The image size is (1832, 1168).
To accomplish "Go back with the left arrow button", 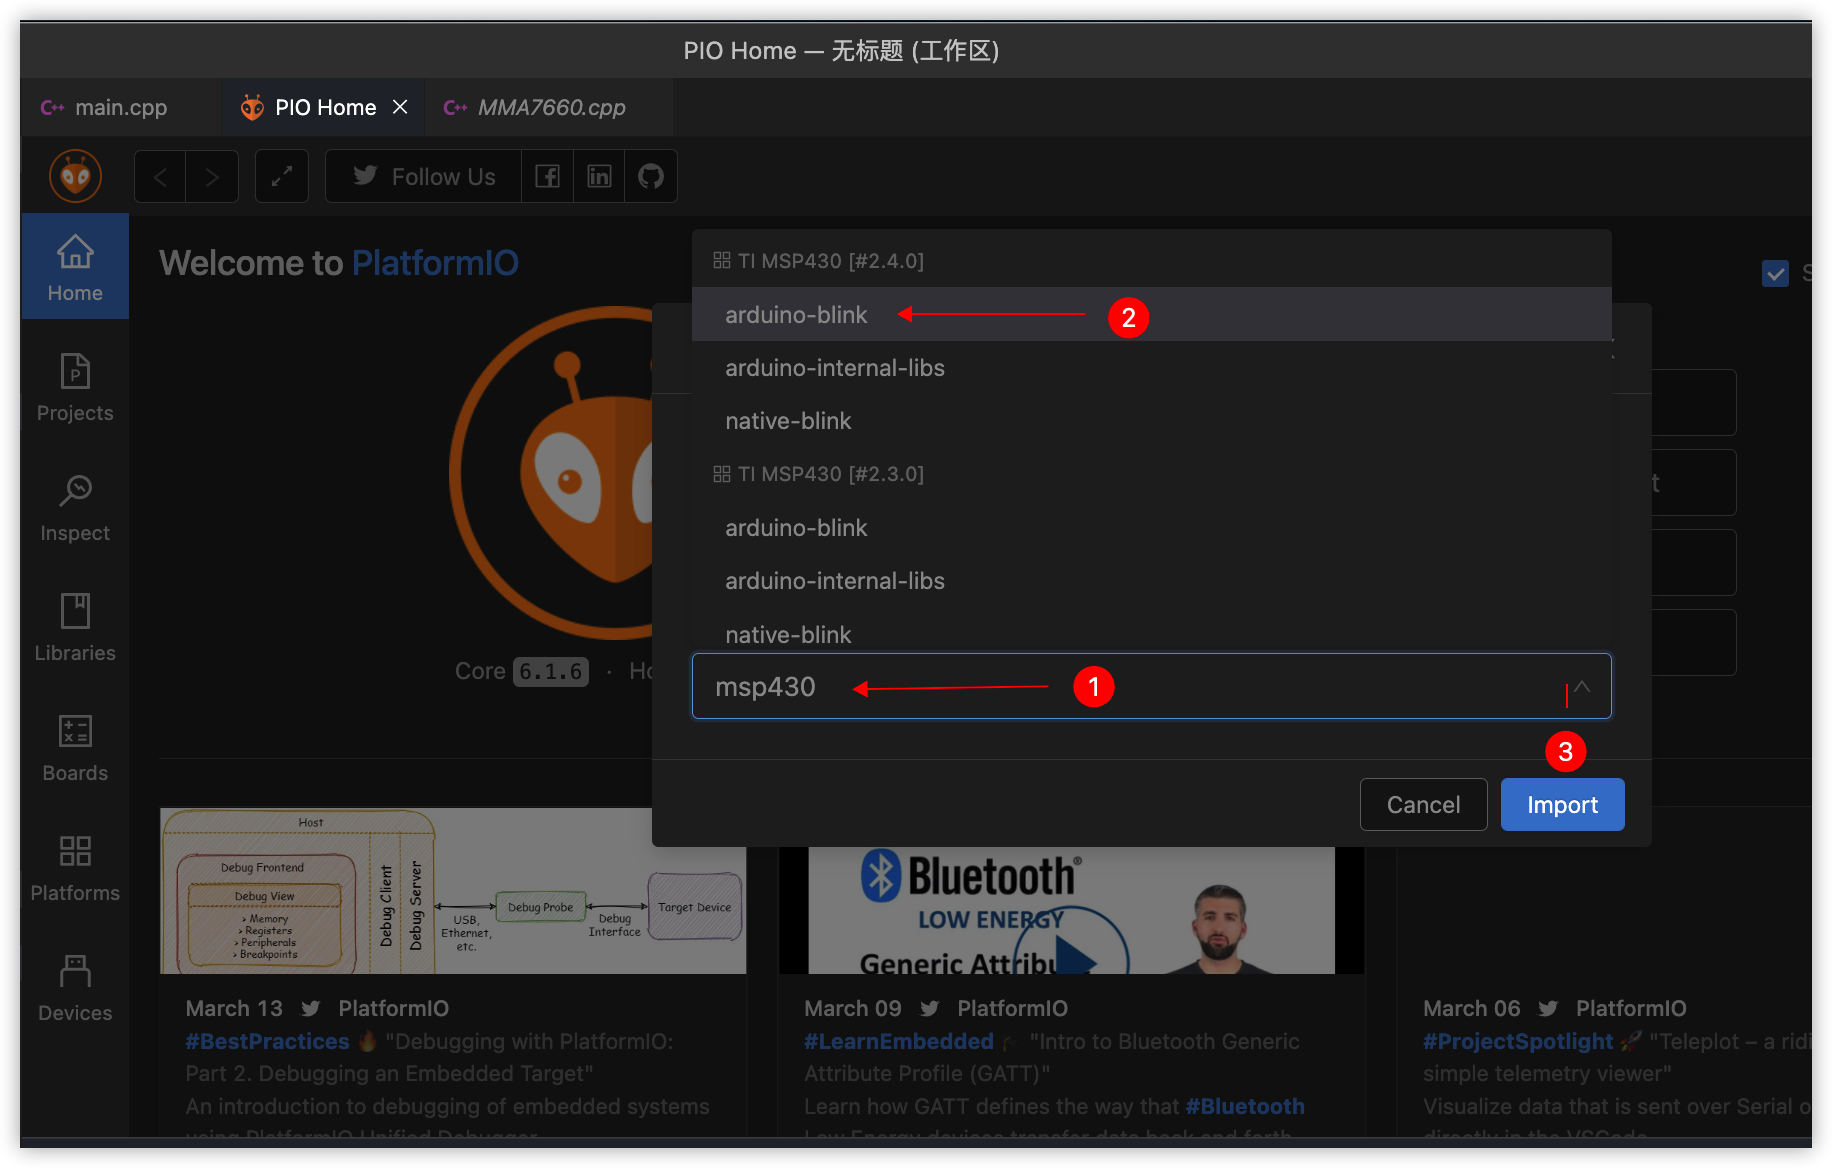I will click(x=160, y=177).
